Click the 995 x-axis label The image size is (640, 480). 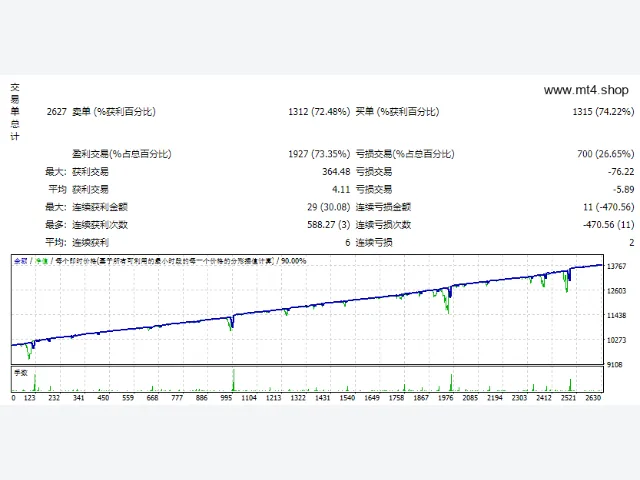pyautogui.click(x=226, y=398)
